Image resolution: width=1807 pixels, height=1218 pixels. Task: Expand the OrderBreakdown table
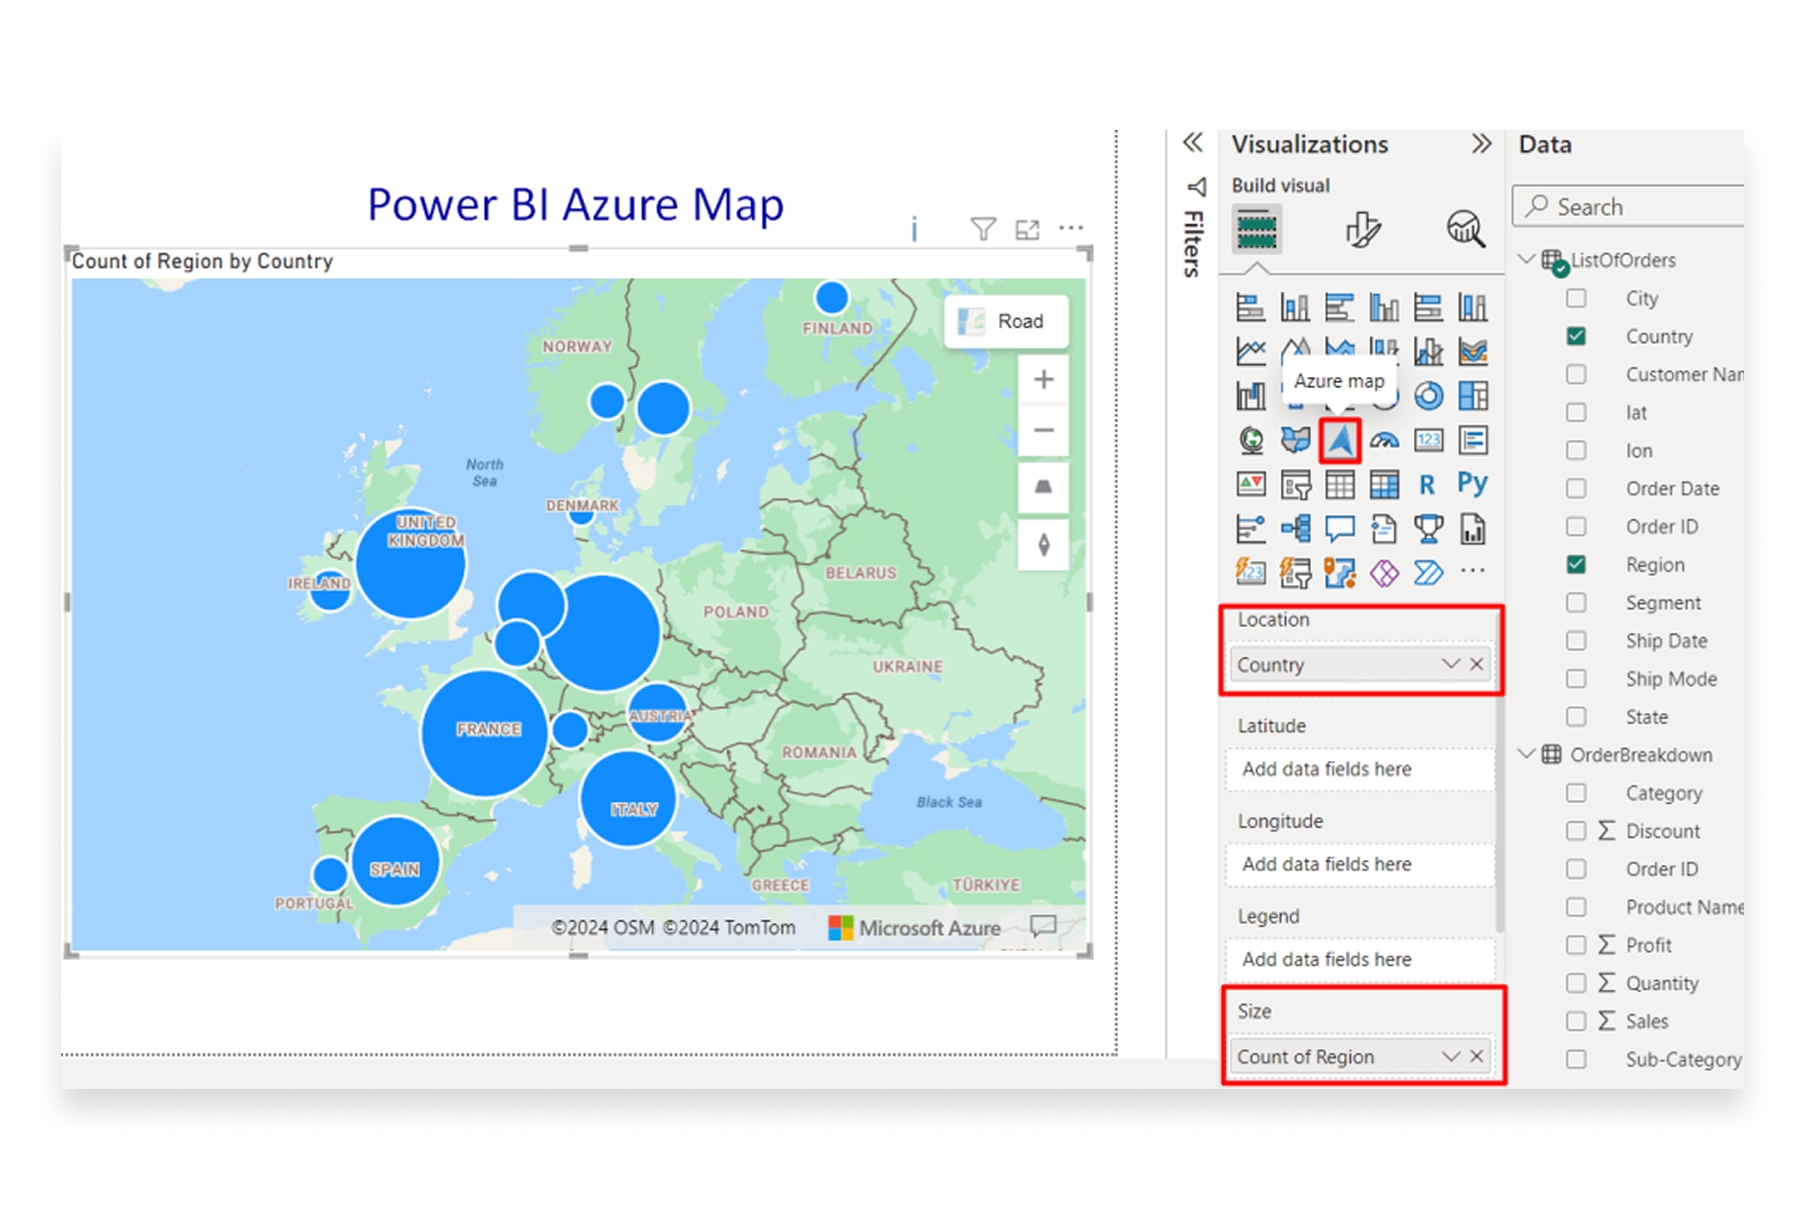[x=1525, y=754]
